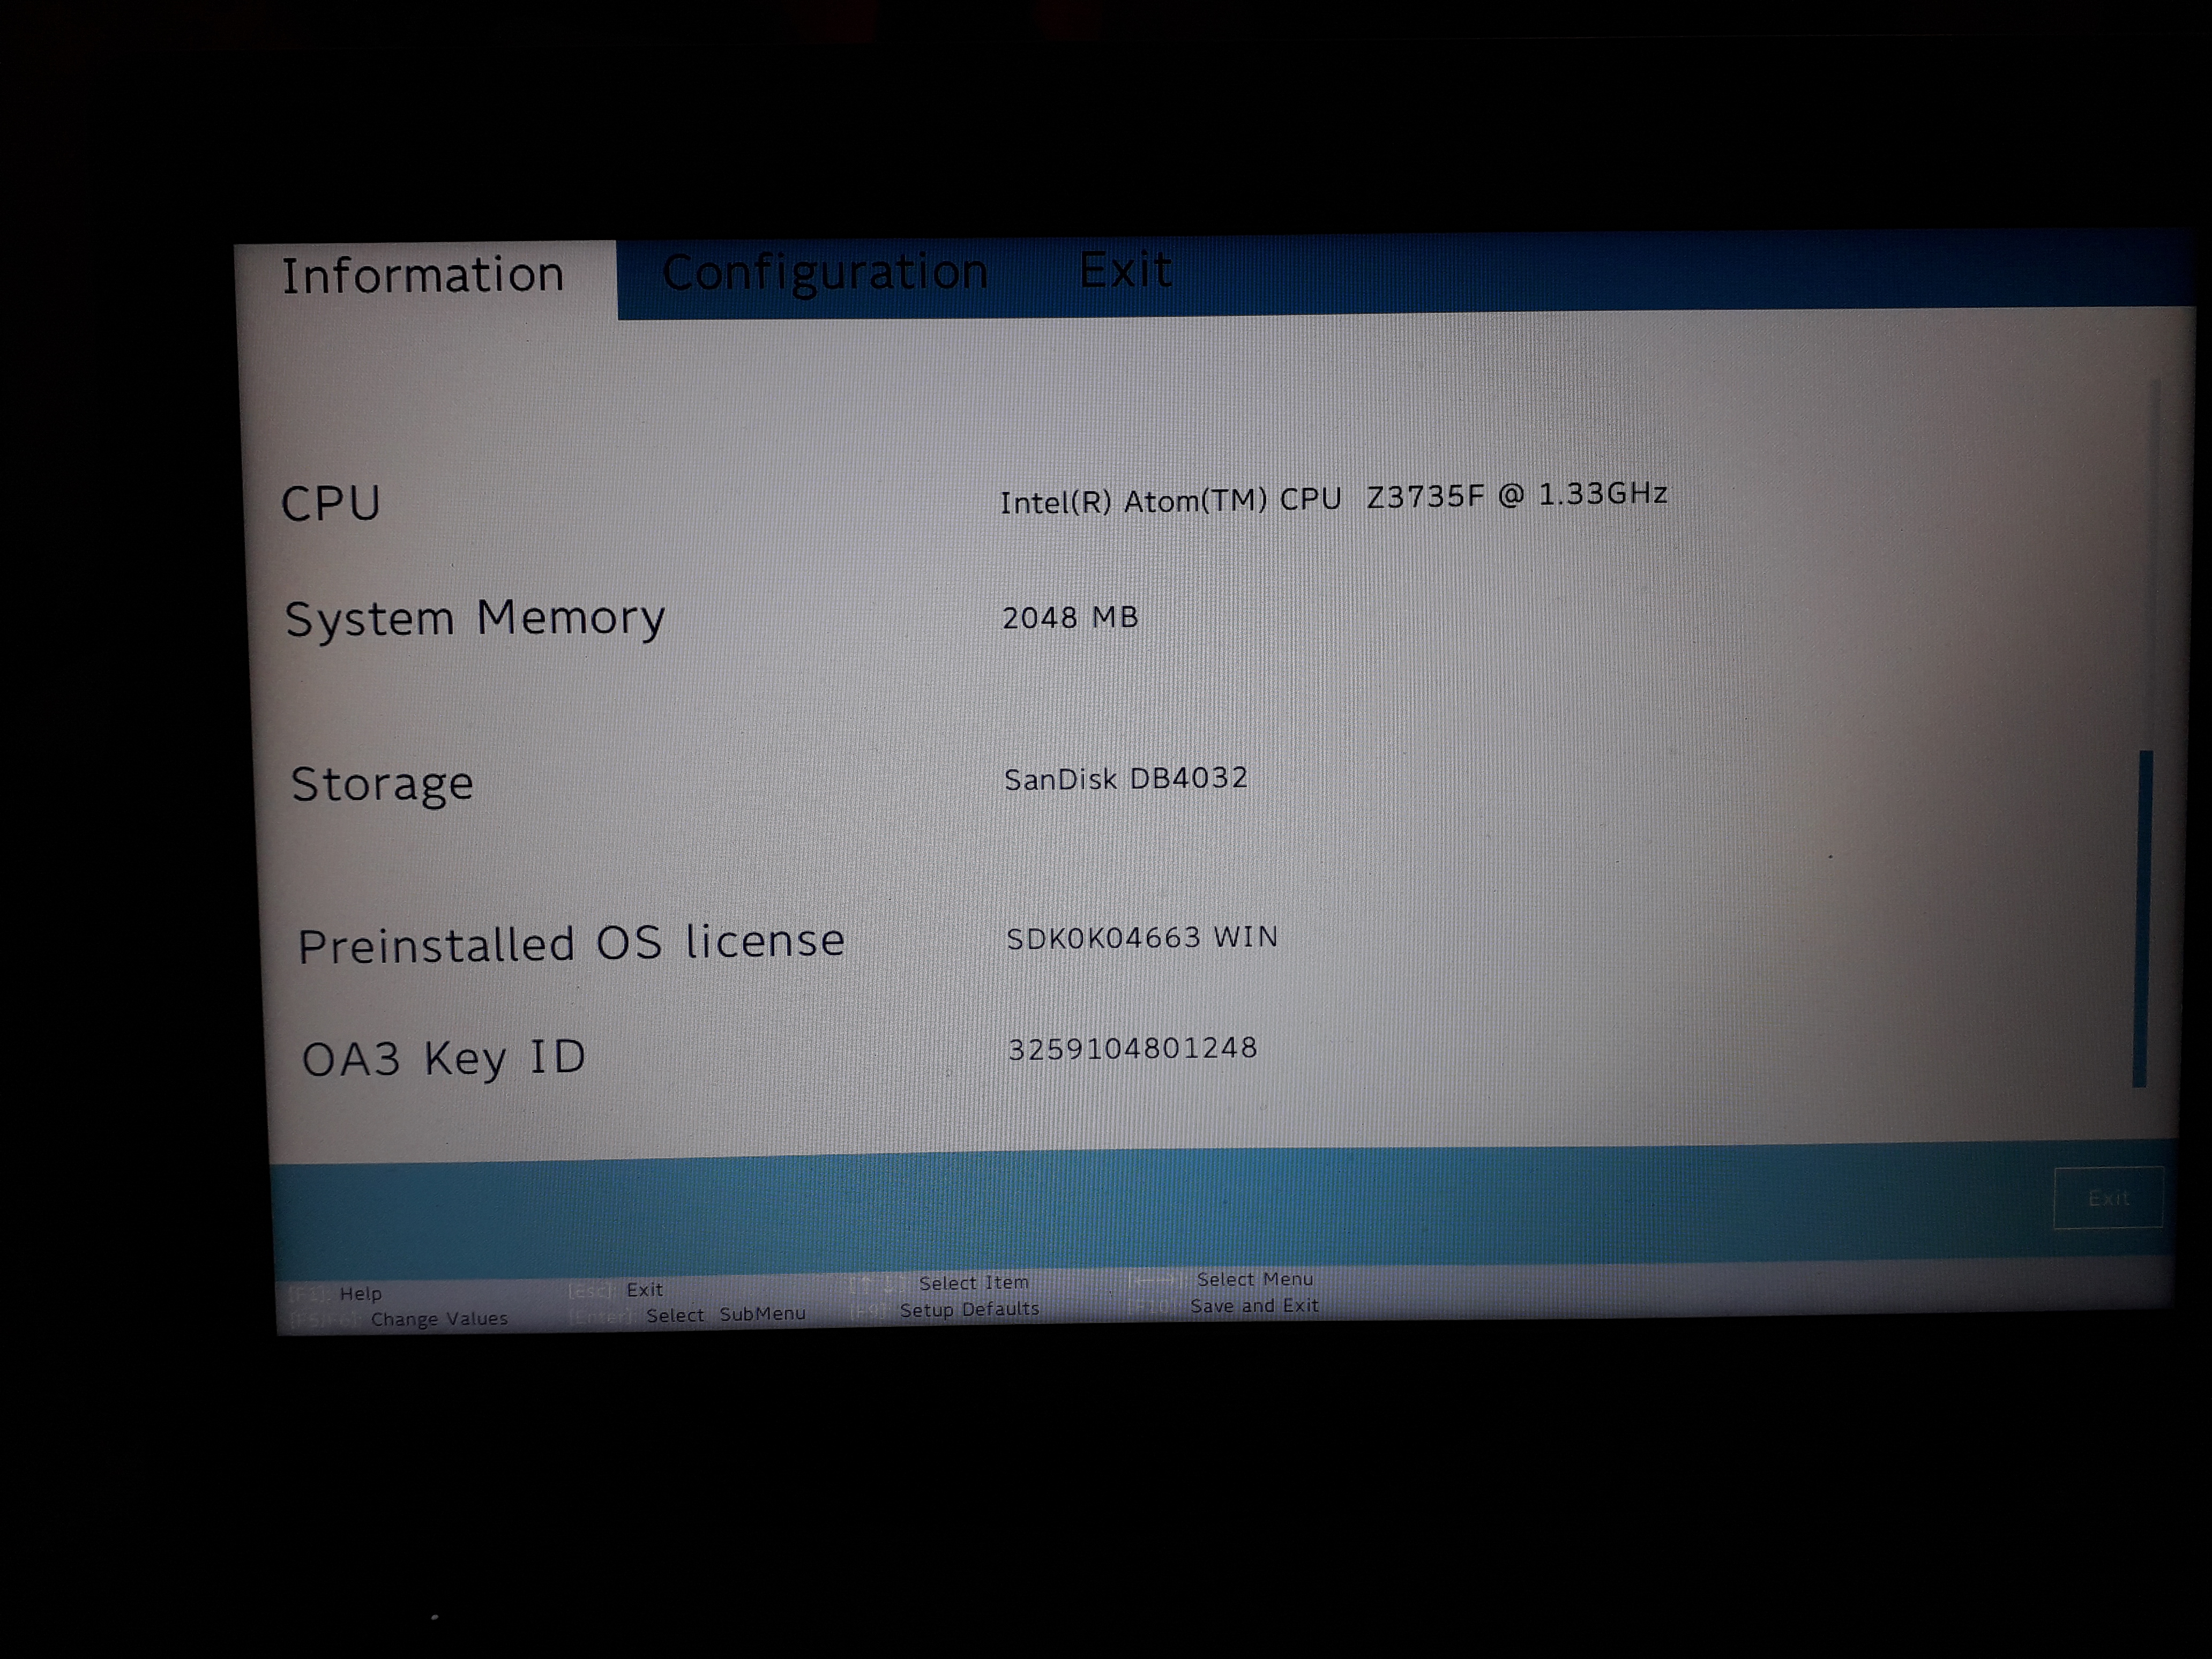Click the Intel Atom CPU value text
Viewport: 2212px width, 1659px height.
tap(1332, 498)
